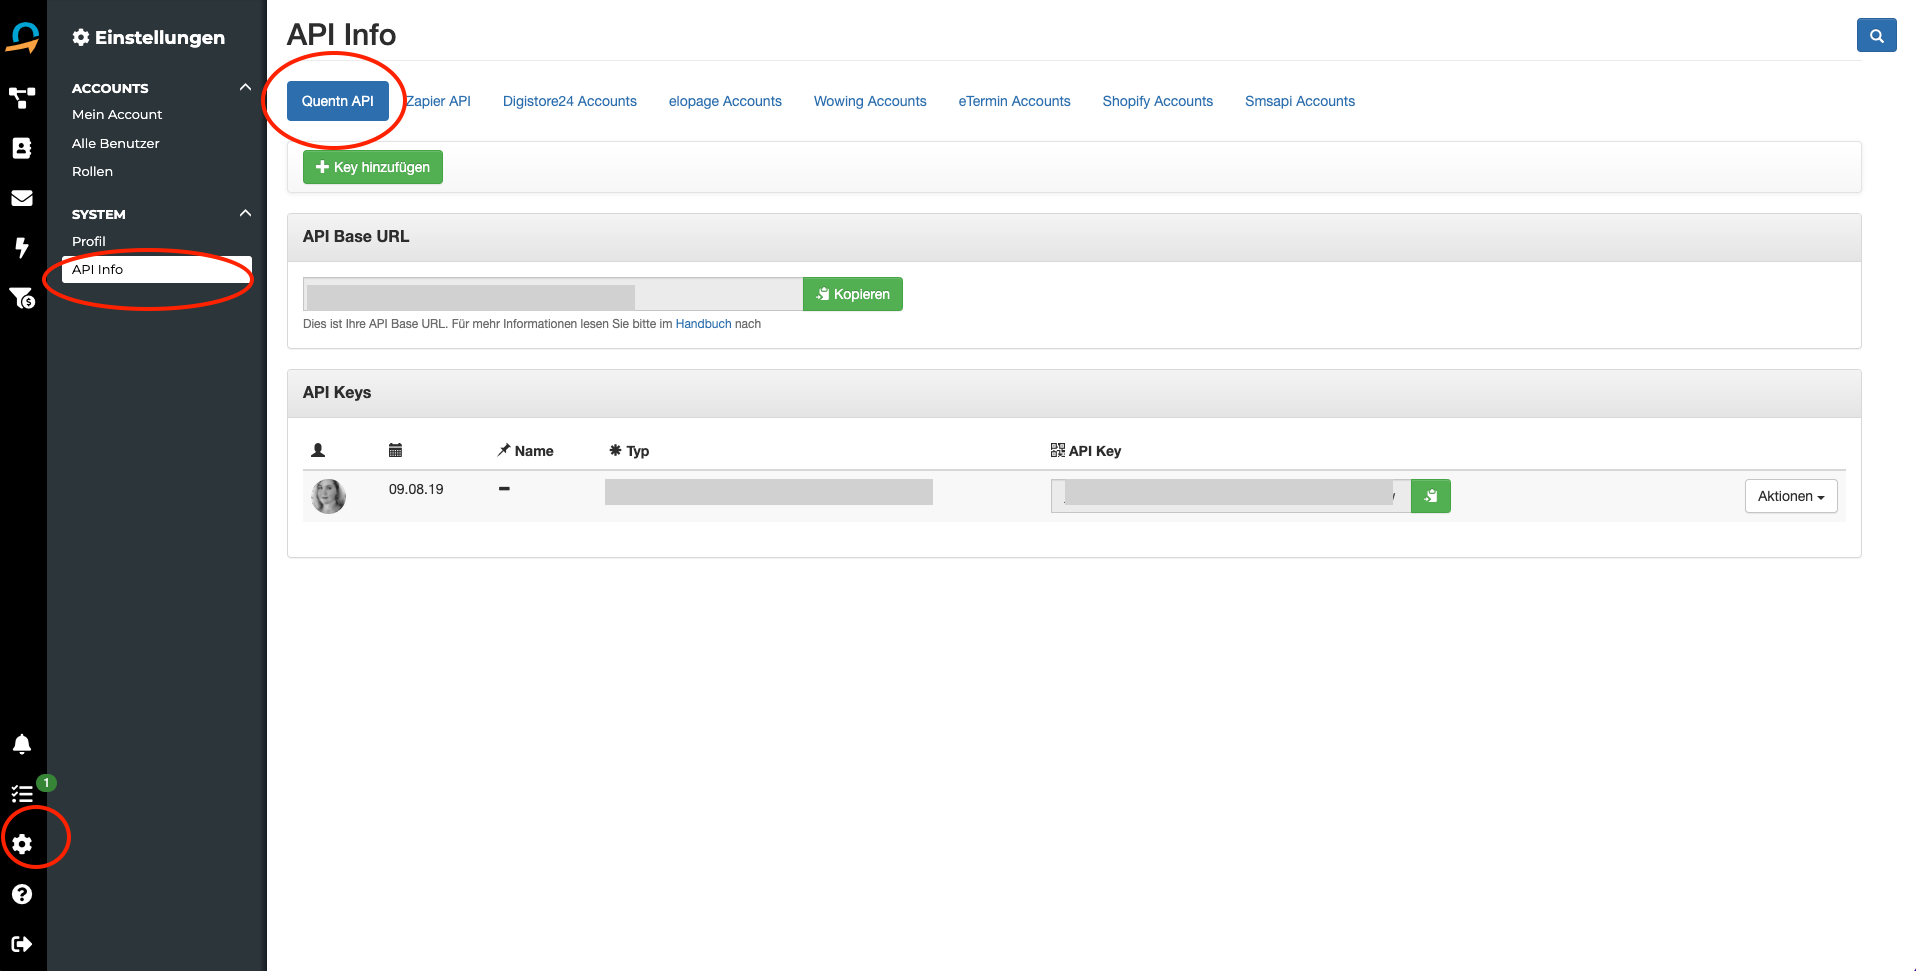Screen dimensions: 1916x971
Task: Switch to the Zapier API tab
Action: [438, 101]
